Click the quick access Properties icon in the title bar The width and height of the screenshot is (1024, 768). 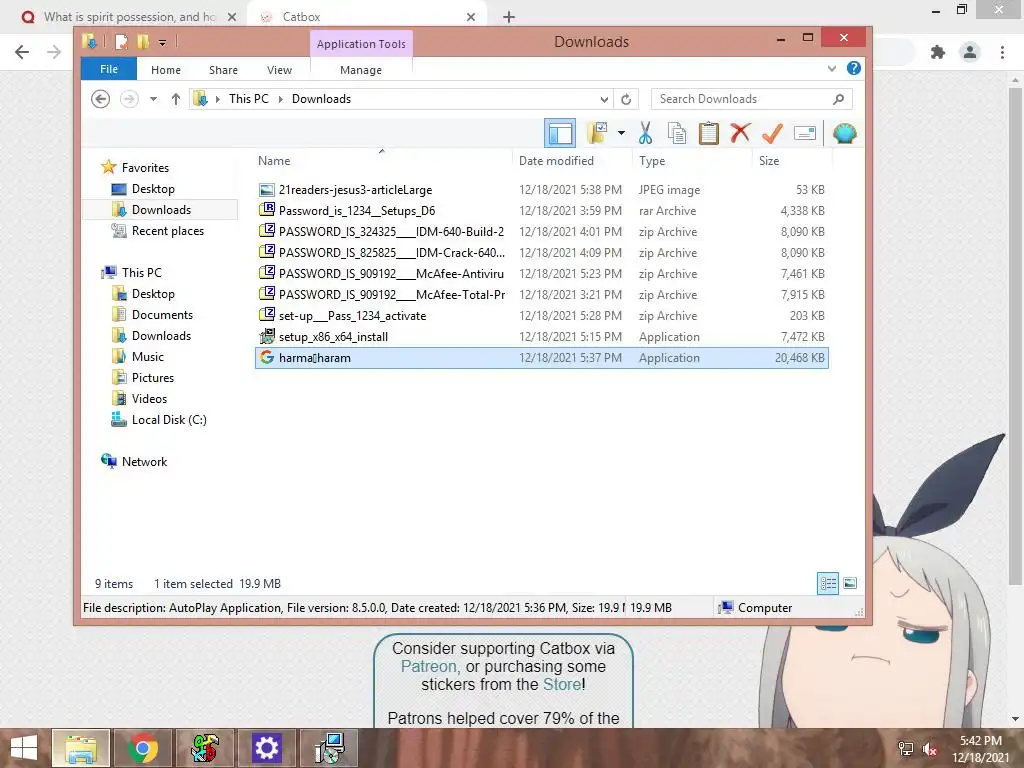[121, 42]
